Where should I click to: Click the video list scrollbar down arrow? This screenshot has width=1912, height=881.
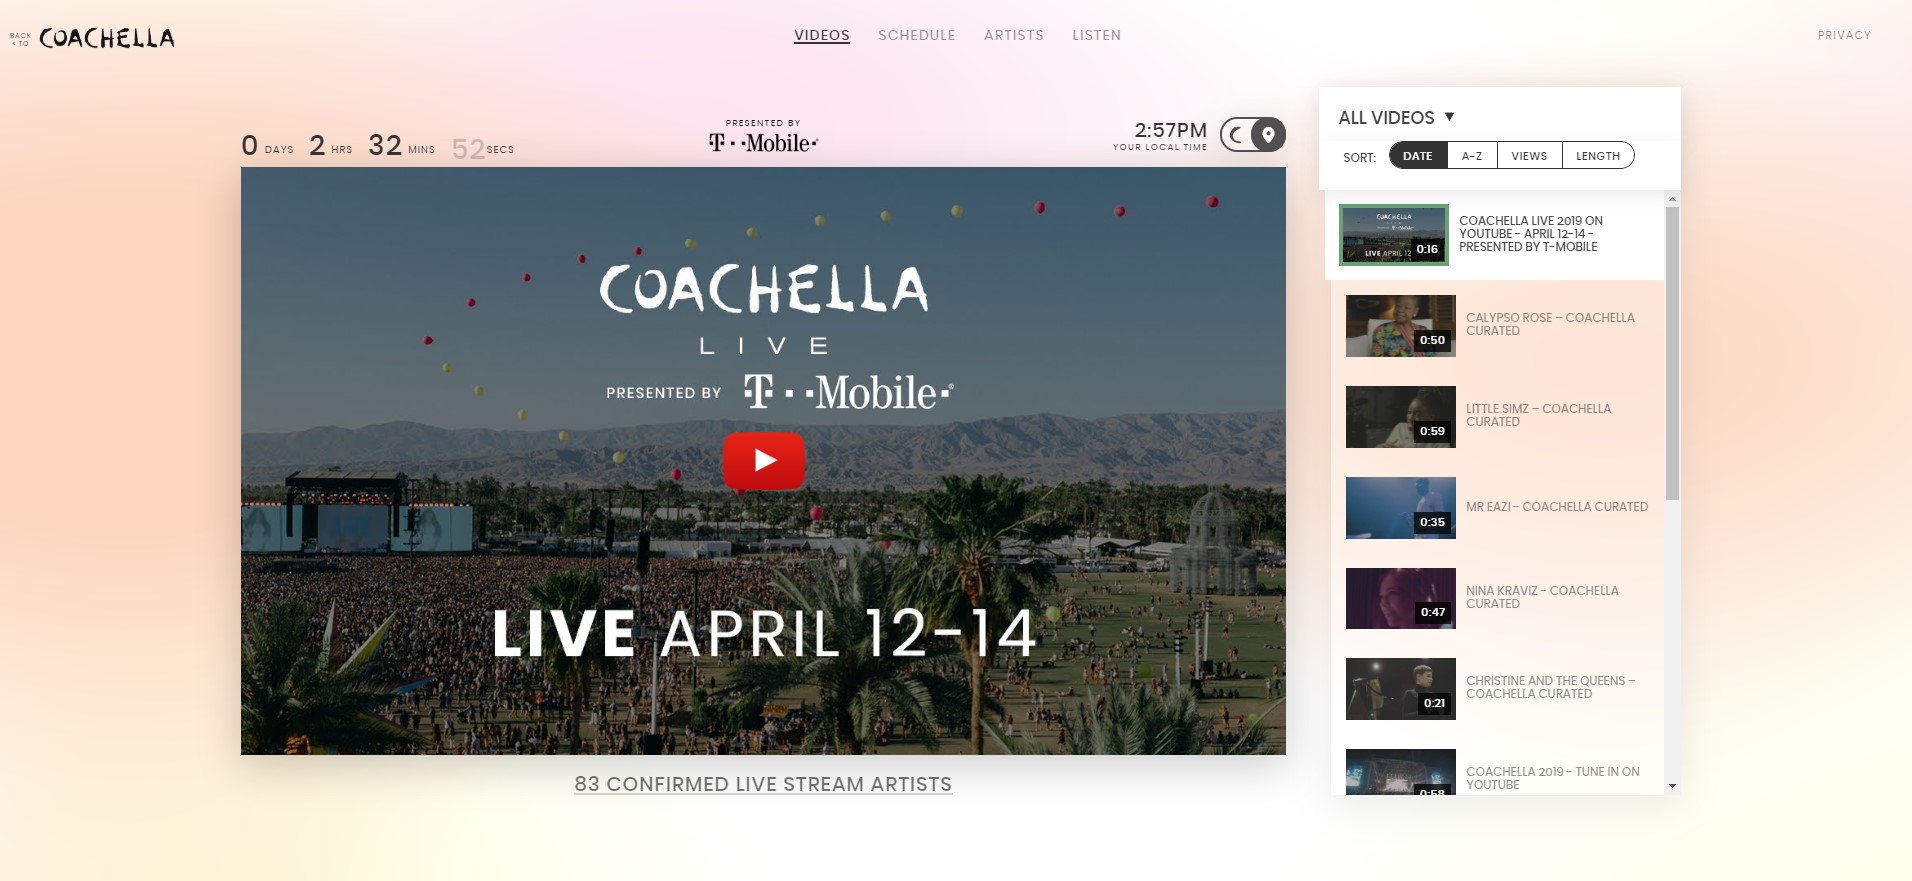[x=1672, y=787]
